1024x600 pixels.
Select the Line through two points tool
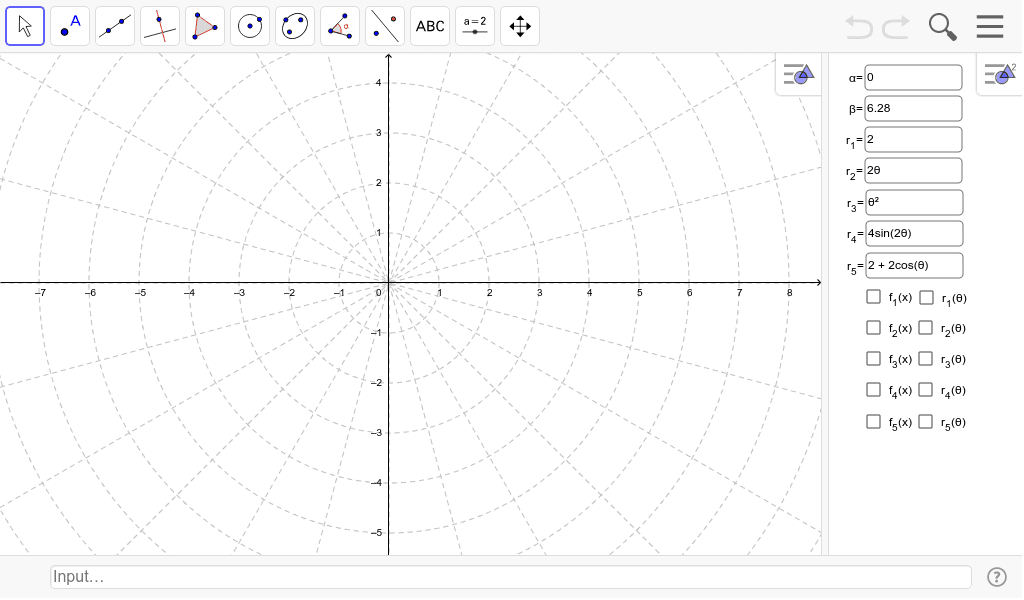[x=115, y=26]
